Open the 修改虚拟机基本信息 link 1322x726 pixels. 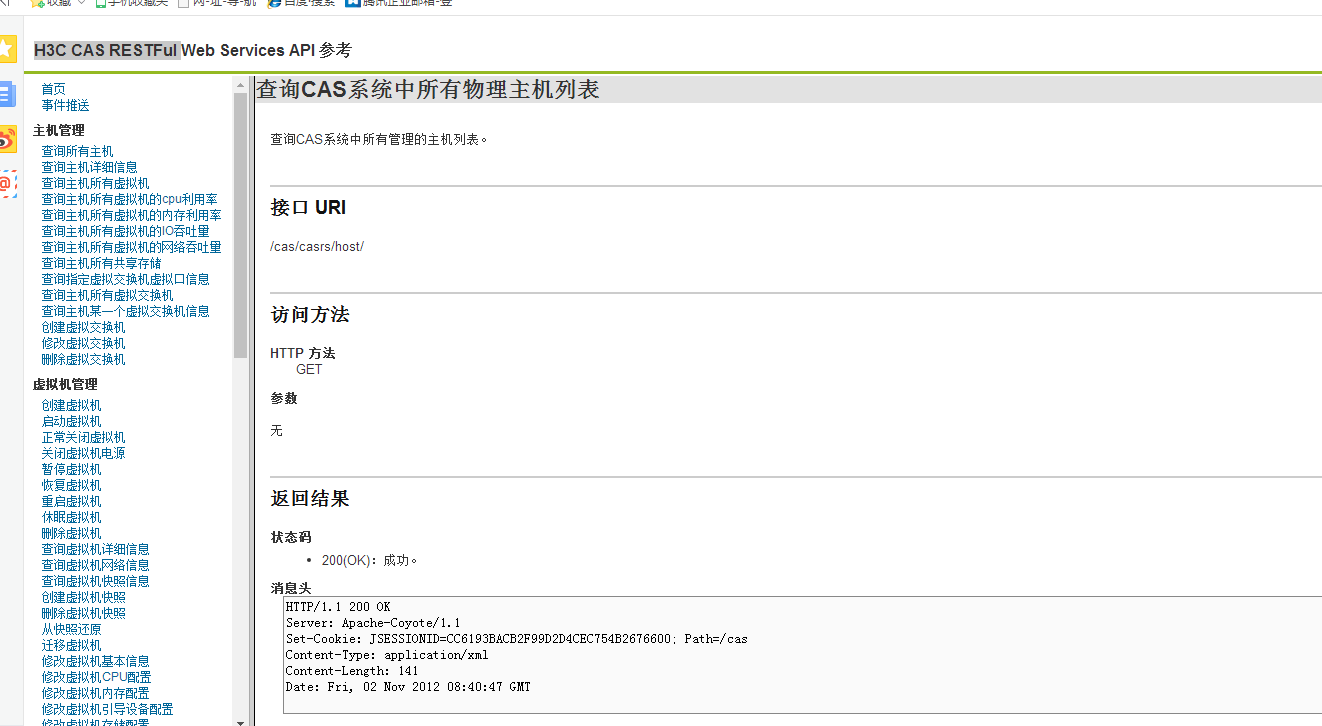(95, 661)
